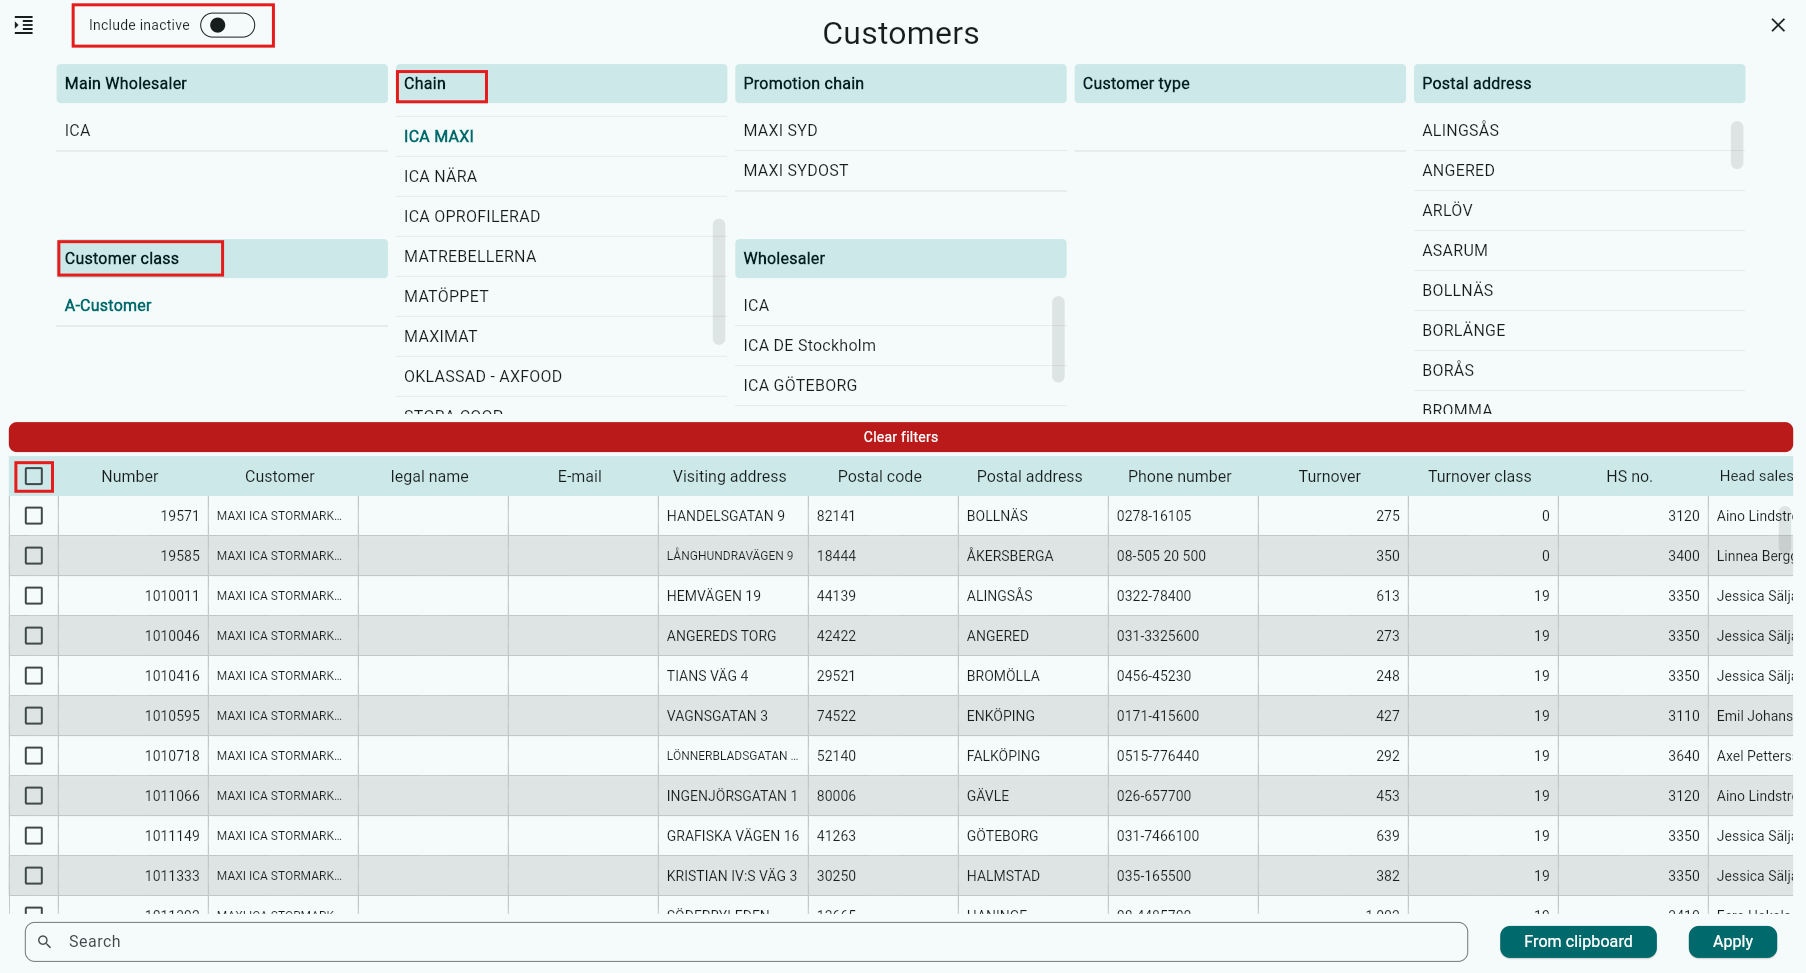1806x973 pixels.
Task: Sort by the Phone number column header
Action: tap(1180, 476)
